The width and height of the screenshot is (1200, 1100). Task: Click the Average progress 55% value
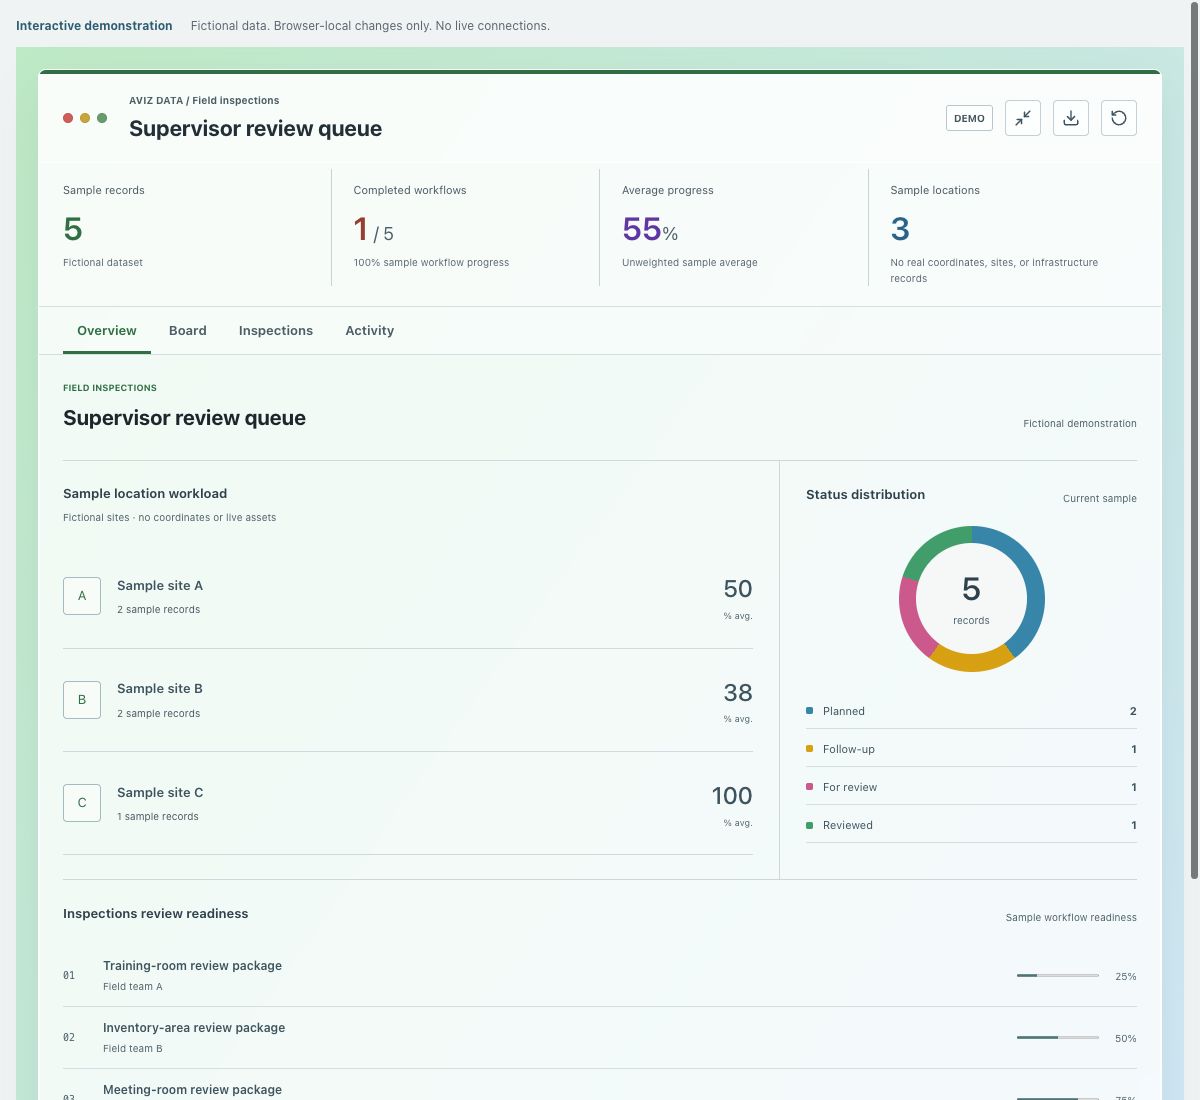pos(650,230)
